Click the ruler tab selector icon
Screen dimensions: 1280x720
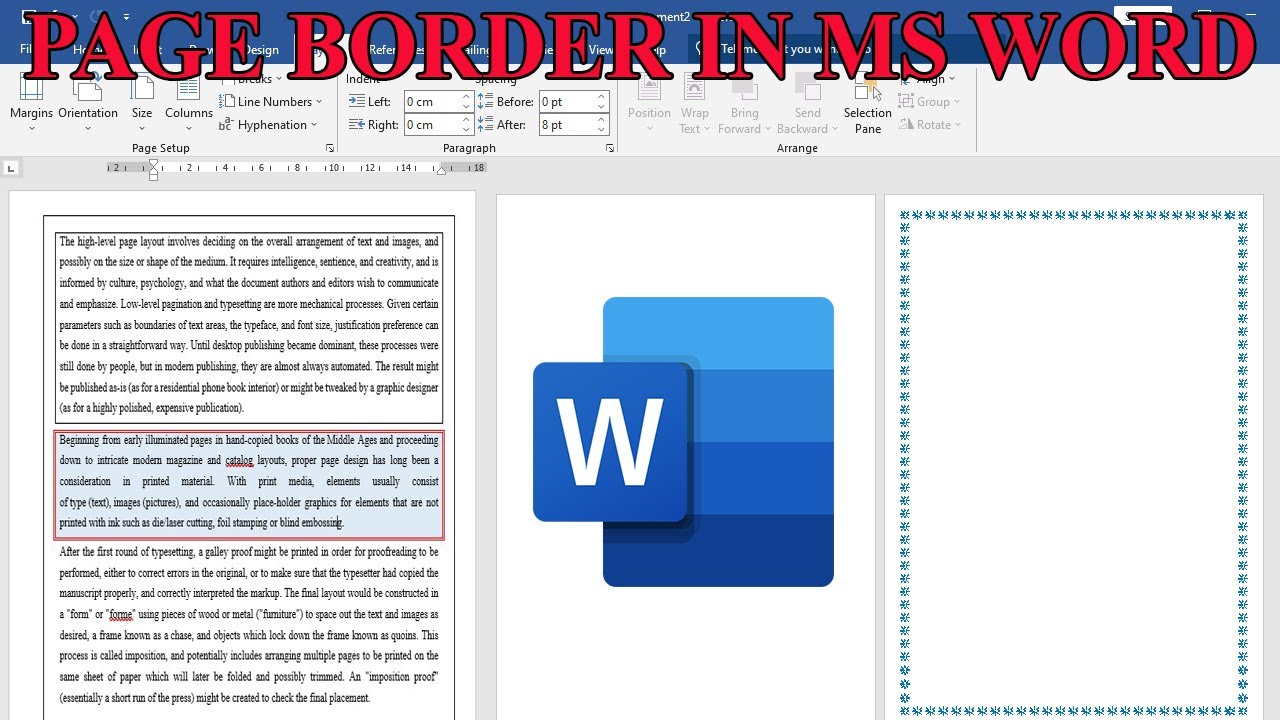(11, 168)
